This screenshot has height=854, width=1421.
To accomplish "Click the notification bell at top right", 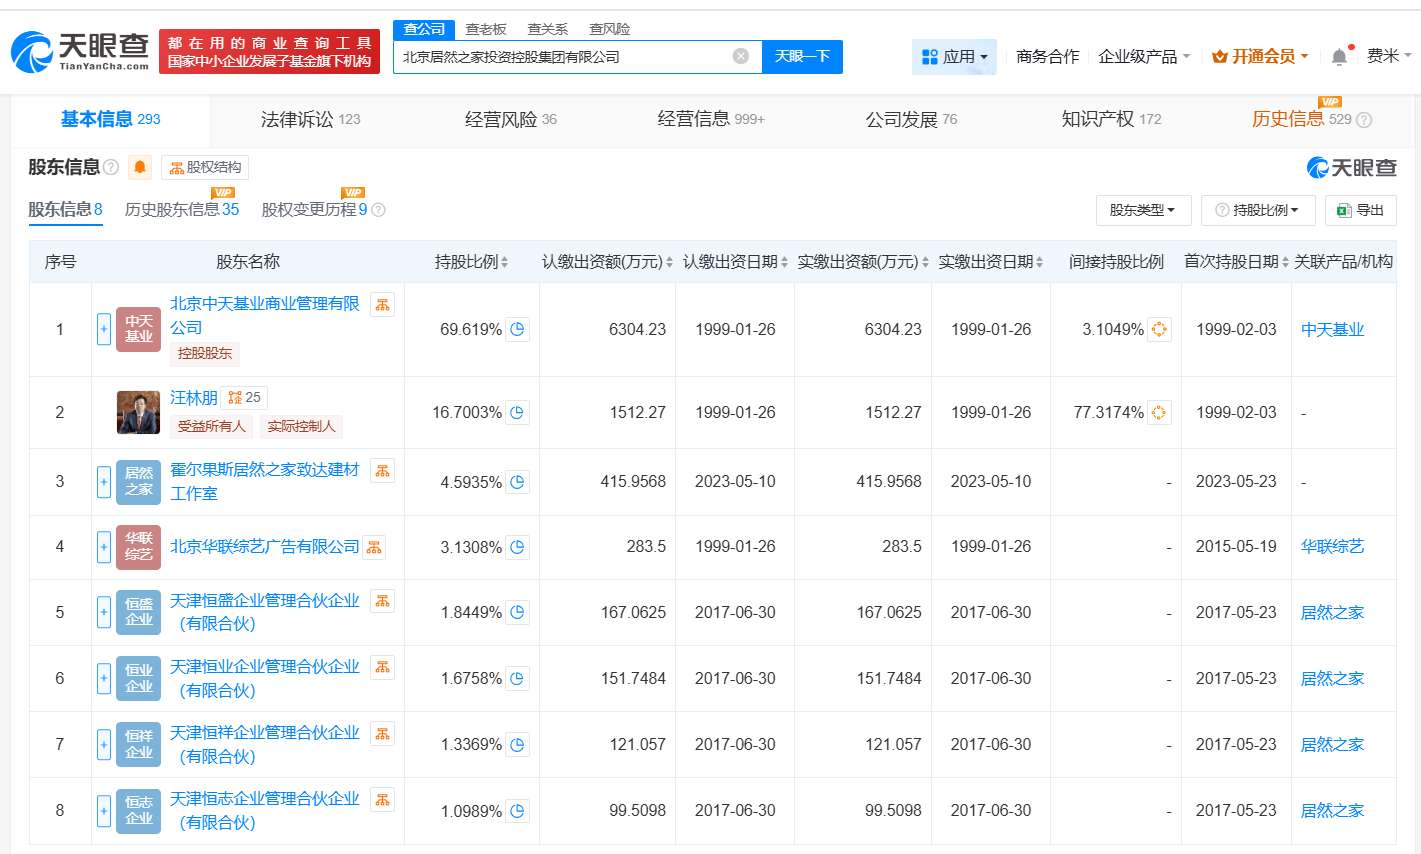I will tap(1339, 57).
